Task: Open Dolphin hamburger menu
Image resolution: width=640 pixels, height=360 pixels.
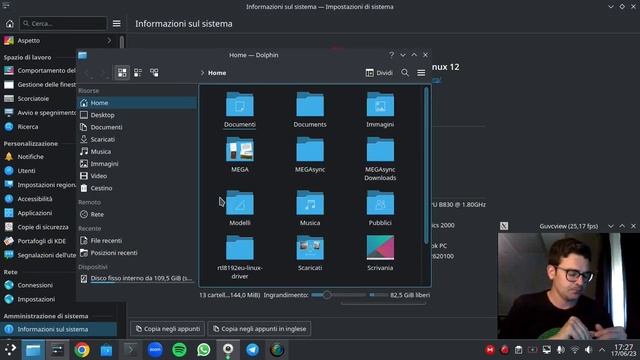Action: tap(421, 73)
